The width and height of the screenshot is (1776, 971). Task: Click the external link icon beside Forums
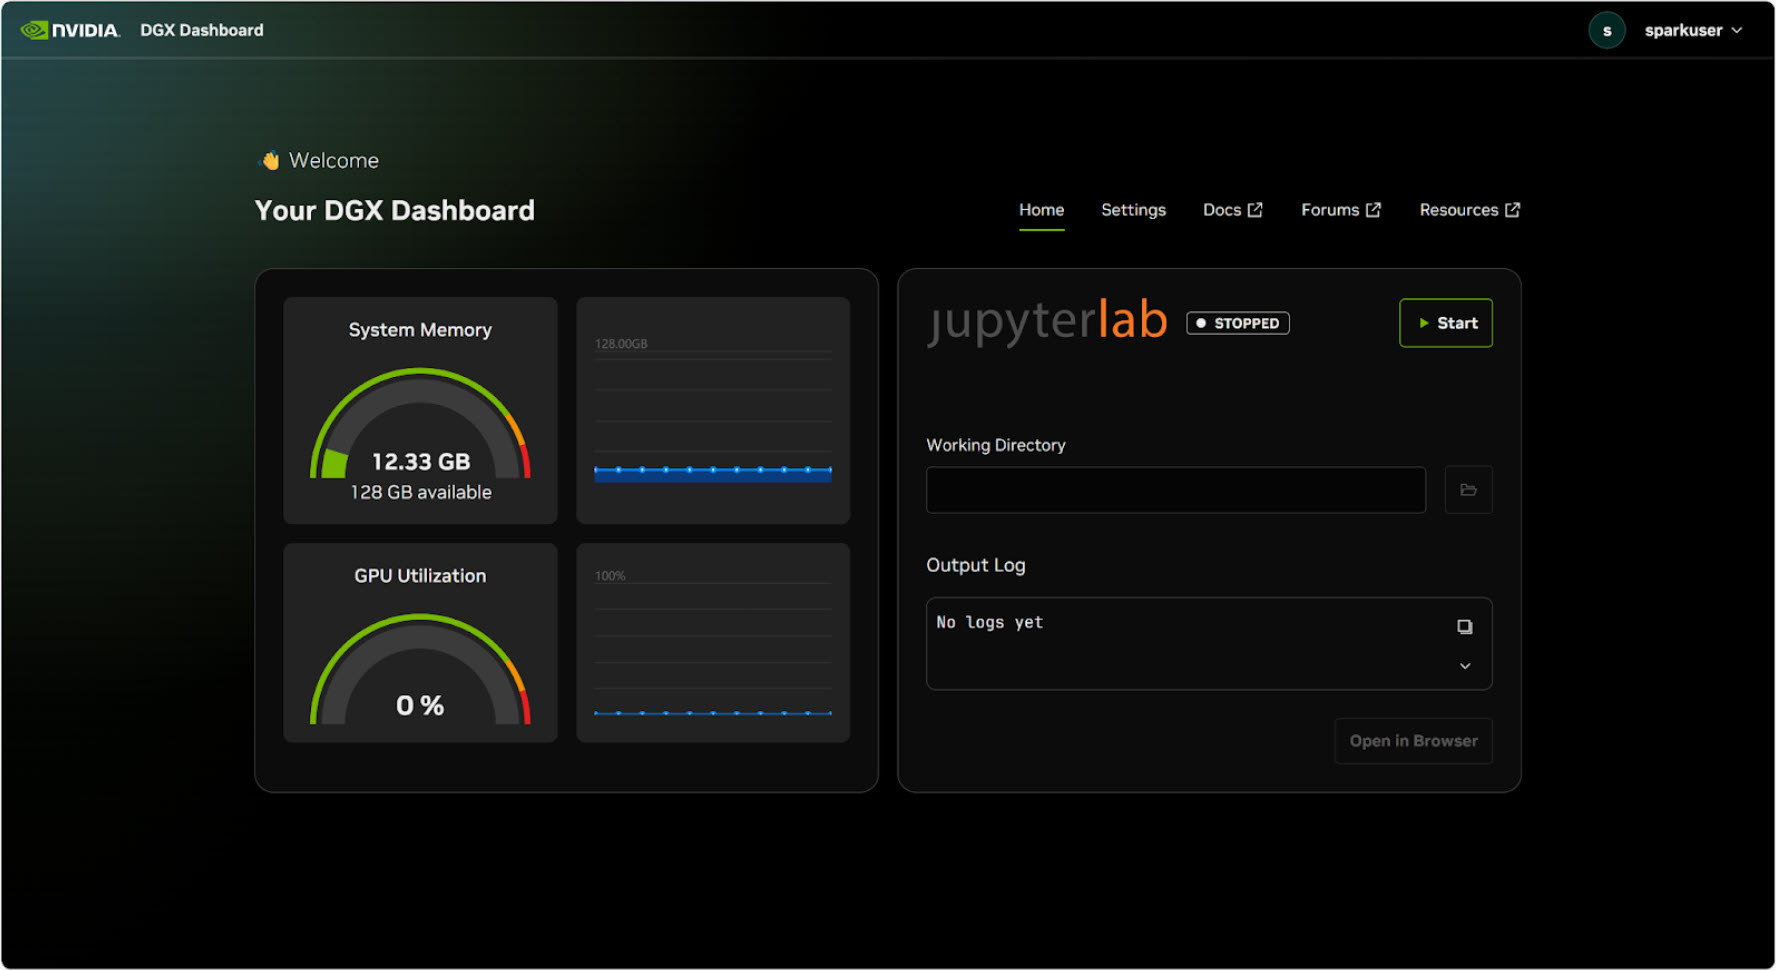[1374, 209]
